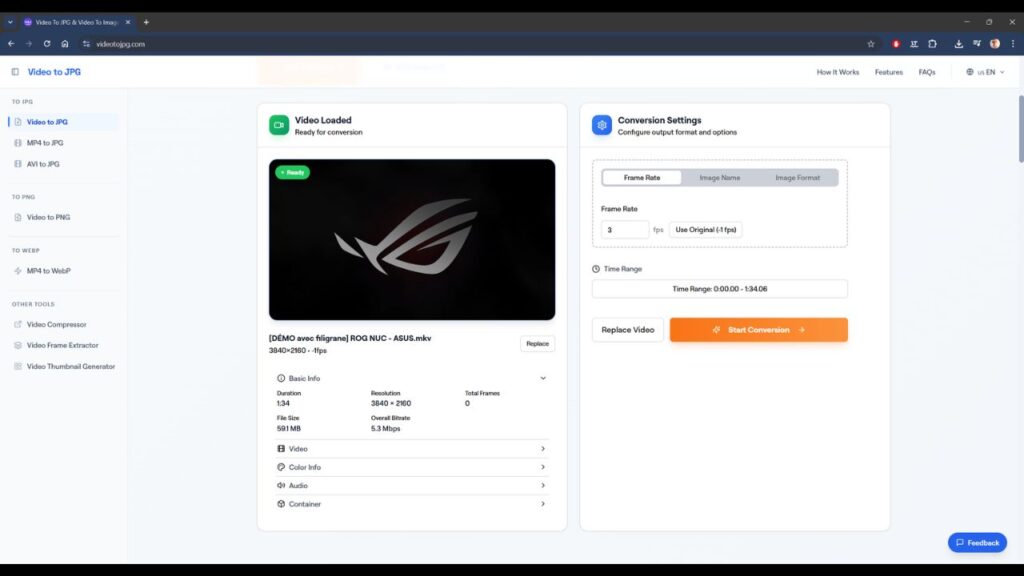Click the Time Range bar
The height and width of the screenshot is (576, 1024).
(x=719, y=288)
